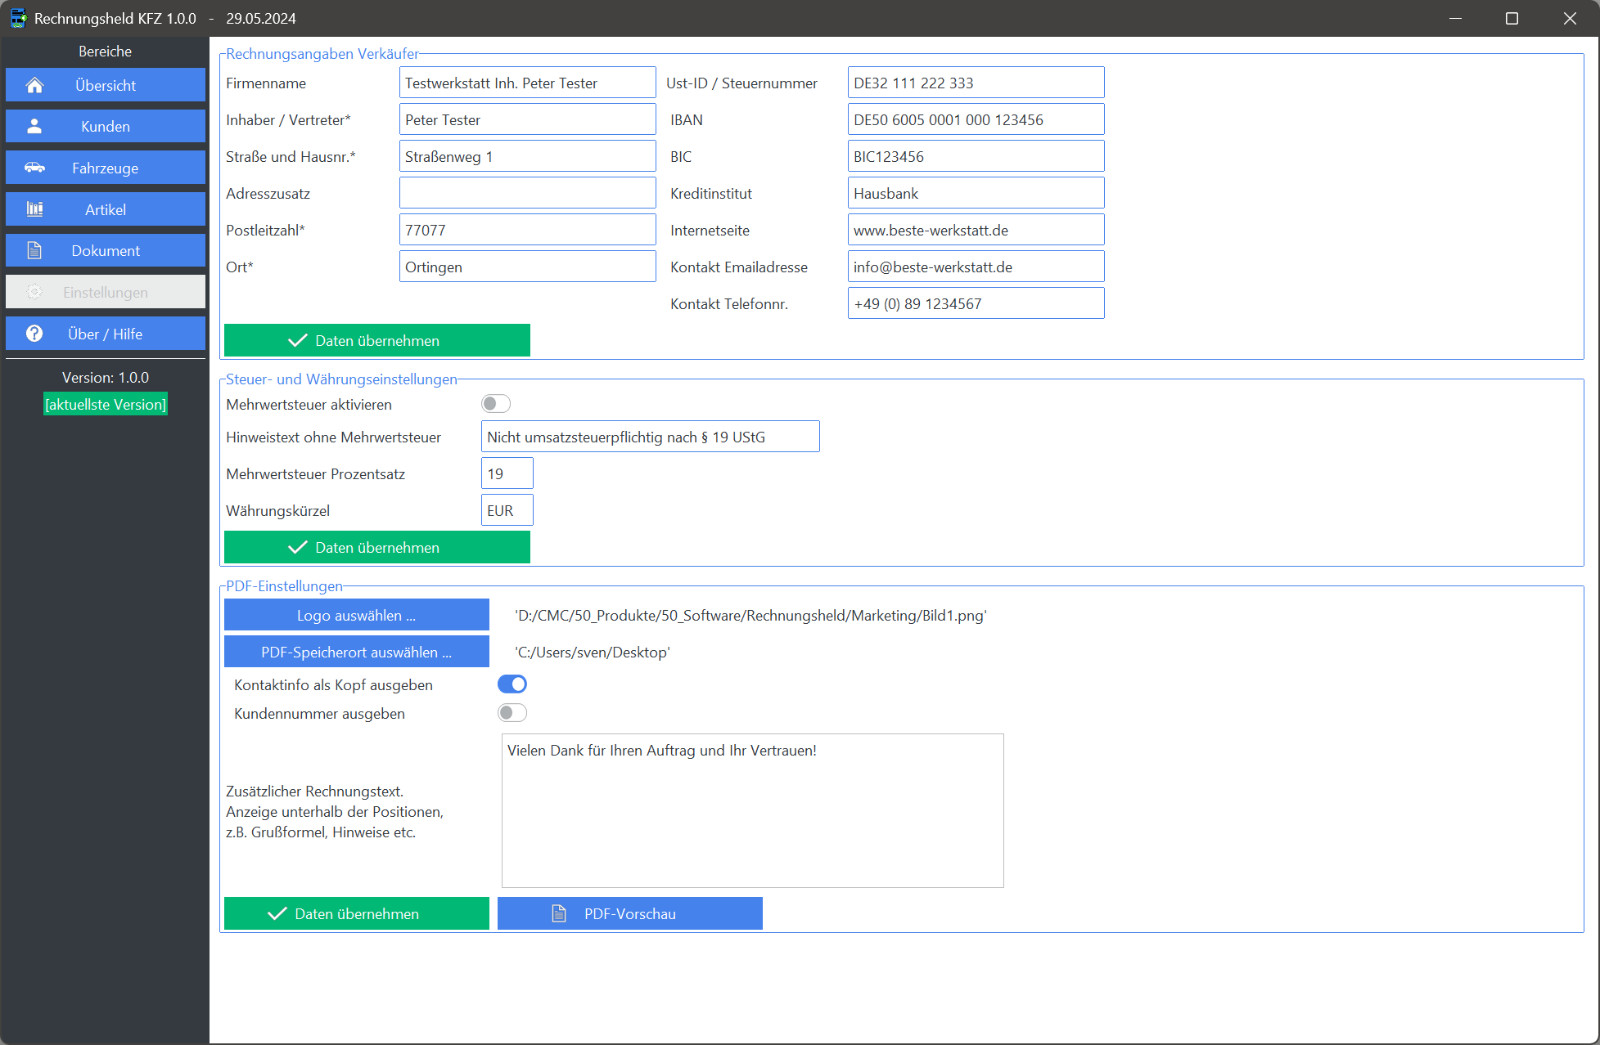
Task: Click the home icon beside Übersicht
Action: [x=34, y=85]
